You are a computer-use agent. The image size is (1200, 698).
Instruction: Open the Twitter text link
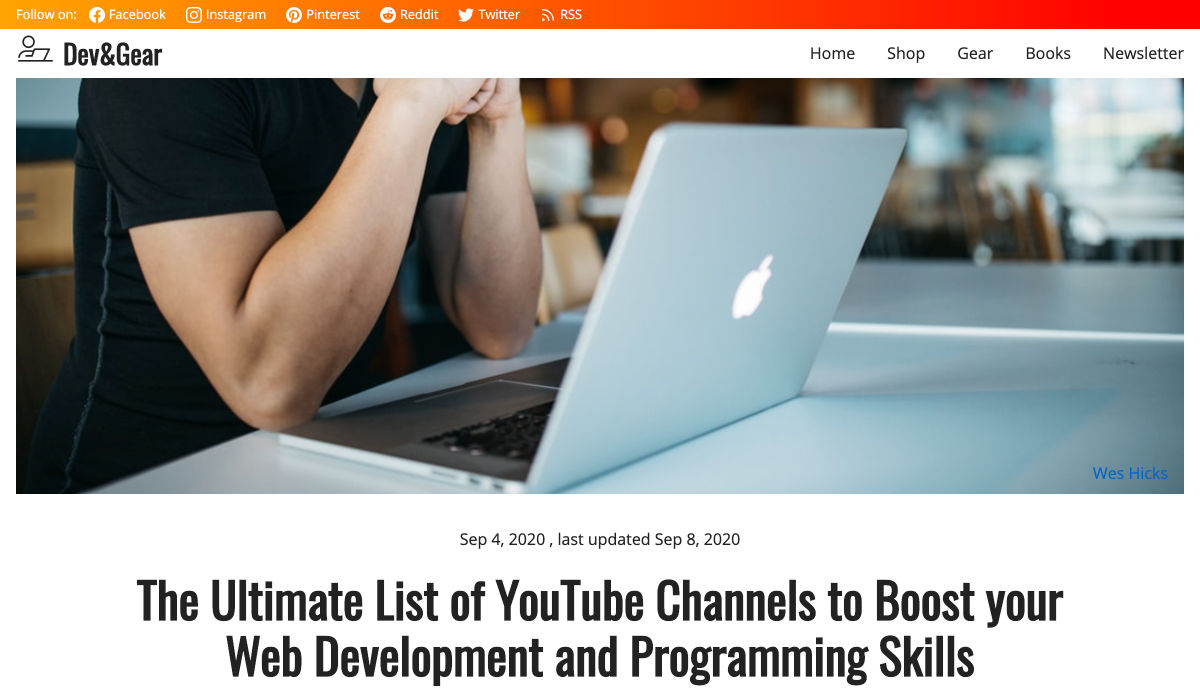(499, 15)
